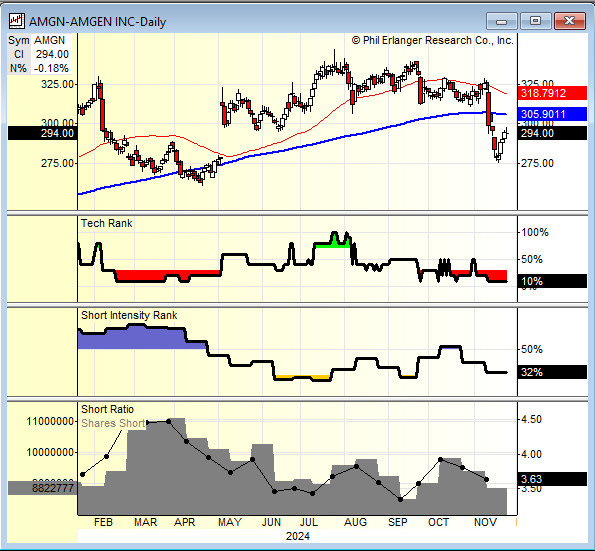Click the 275.00 label on the left price axis
The width and height of the screenshot is (595, 551).
coord(57,163)
